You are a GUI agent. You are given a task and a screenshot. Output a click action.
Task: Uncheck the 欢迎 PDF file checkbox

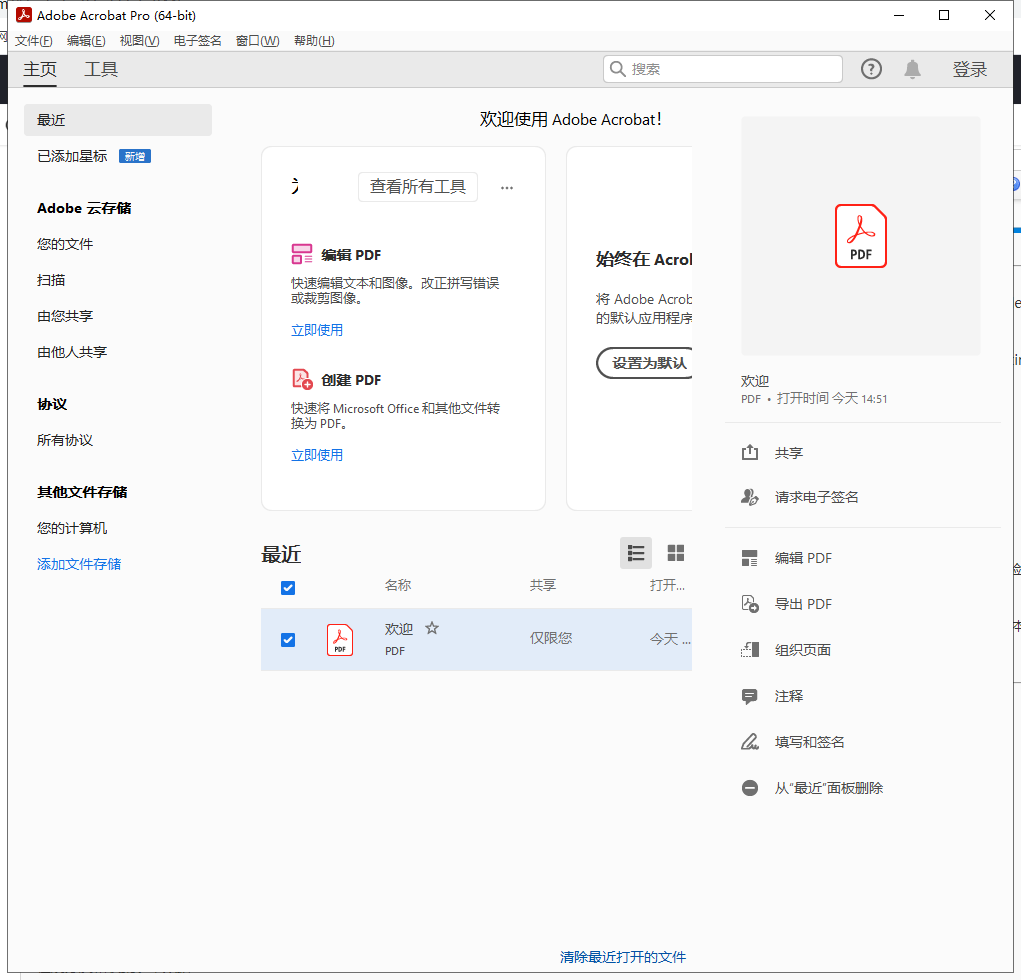click(287, 640)
